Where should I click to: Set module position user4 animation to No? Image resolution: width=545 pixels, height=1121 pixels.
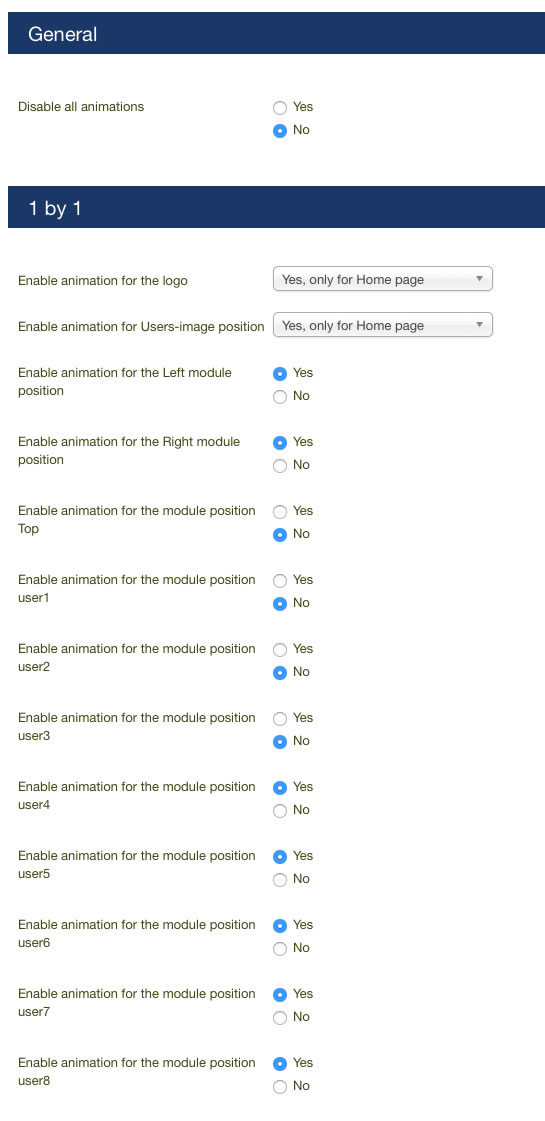point(280,811)
